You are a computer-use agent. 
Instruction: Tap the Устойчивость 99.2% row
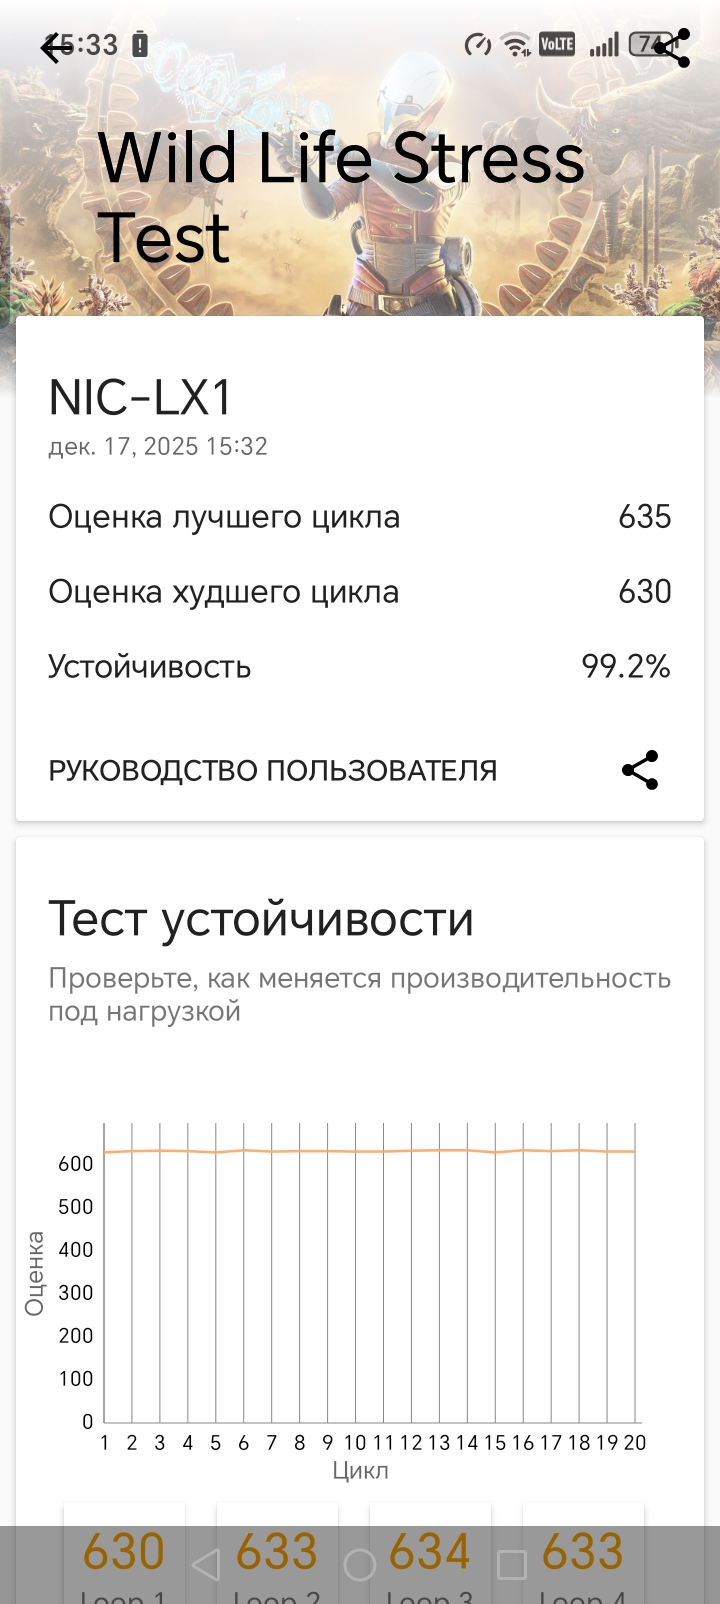pos(360,667)
